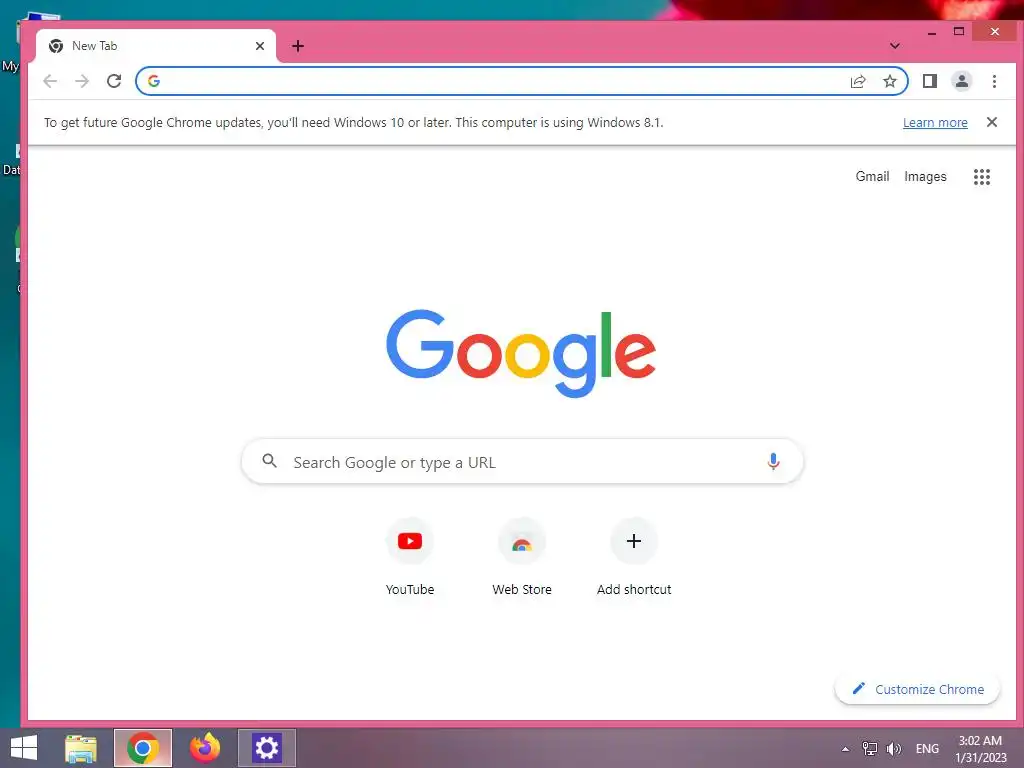The height and width of the screenshot is (768, 1024).
Task: Click Customize Chrome button
Action: pos(918,689)
